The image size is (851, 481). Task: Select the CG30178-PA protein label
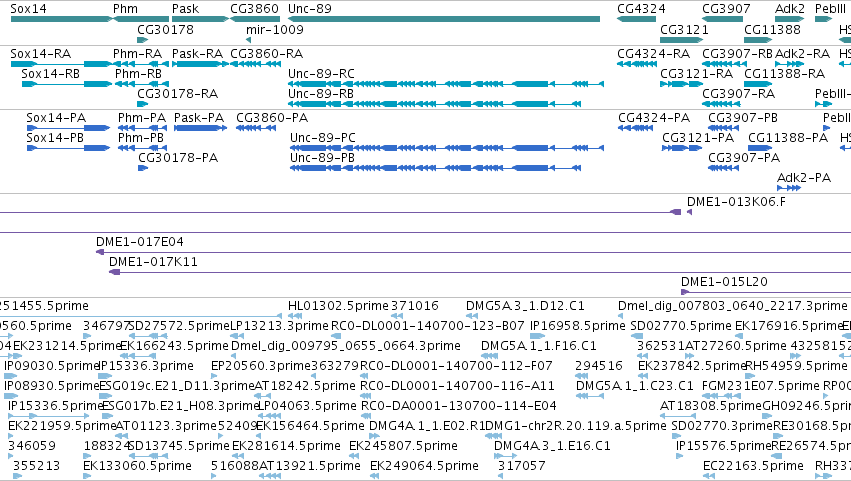point(178,157)
